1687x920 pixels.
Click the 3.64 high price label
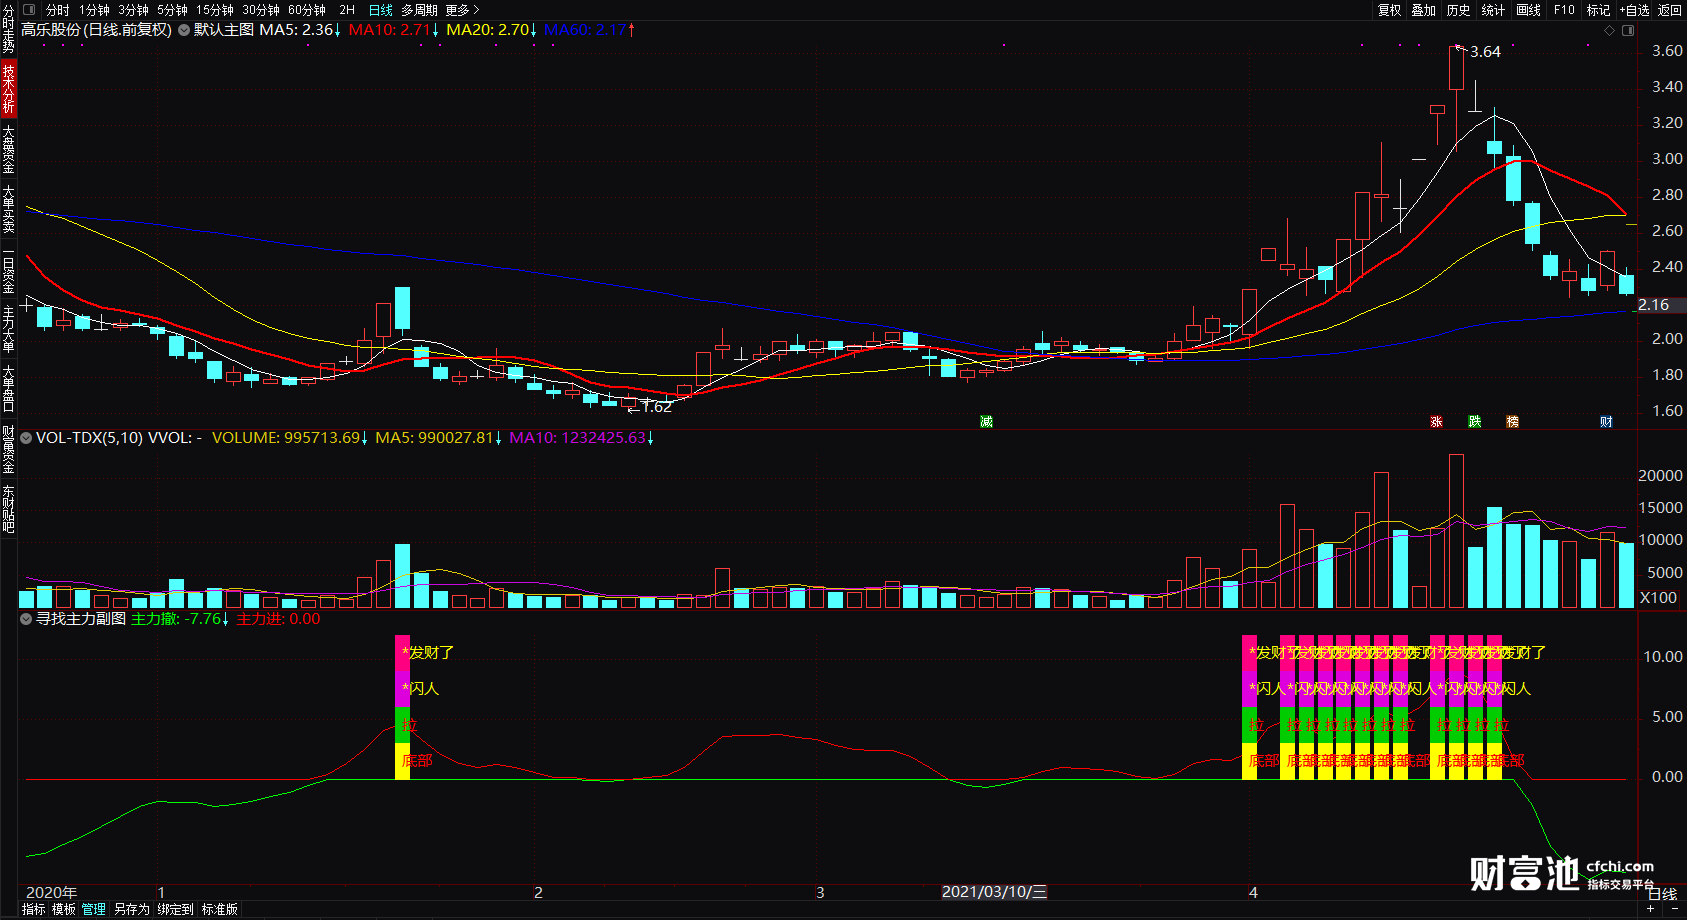click(x=1485, y=52)
